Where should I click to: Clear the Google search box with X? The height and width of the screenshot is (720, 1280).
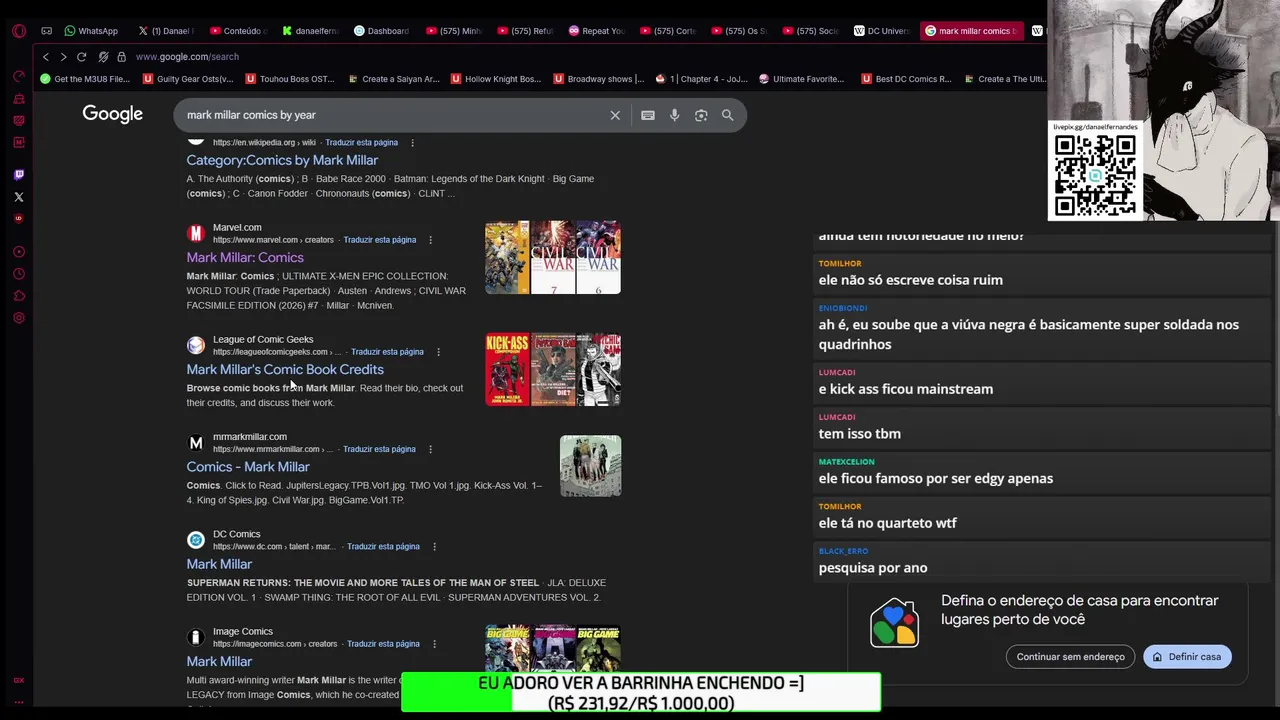pos(615,115)
